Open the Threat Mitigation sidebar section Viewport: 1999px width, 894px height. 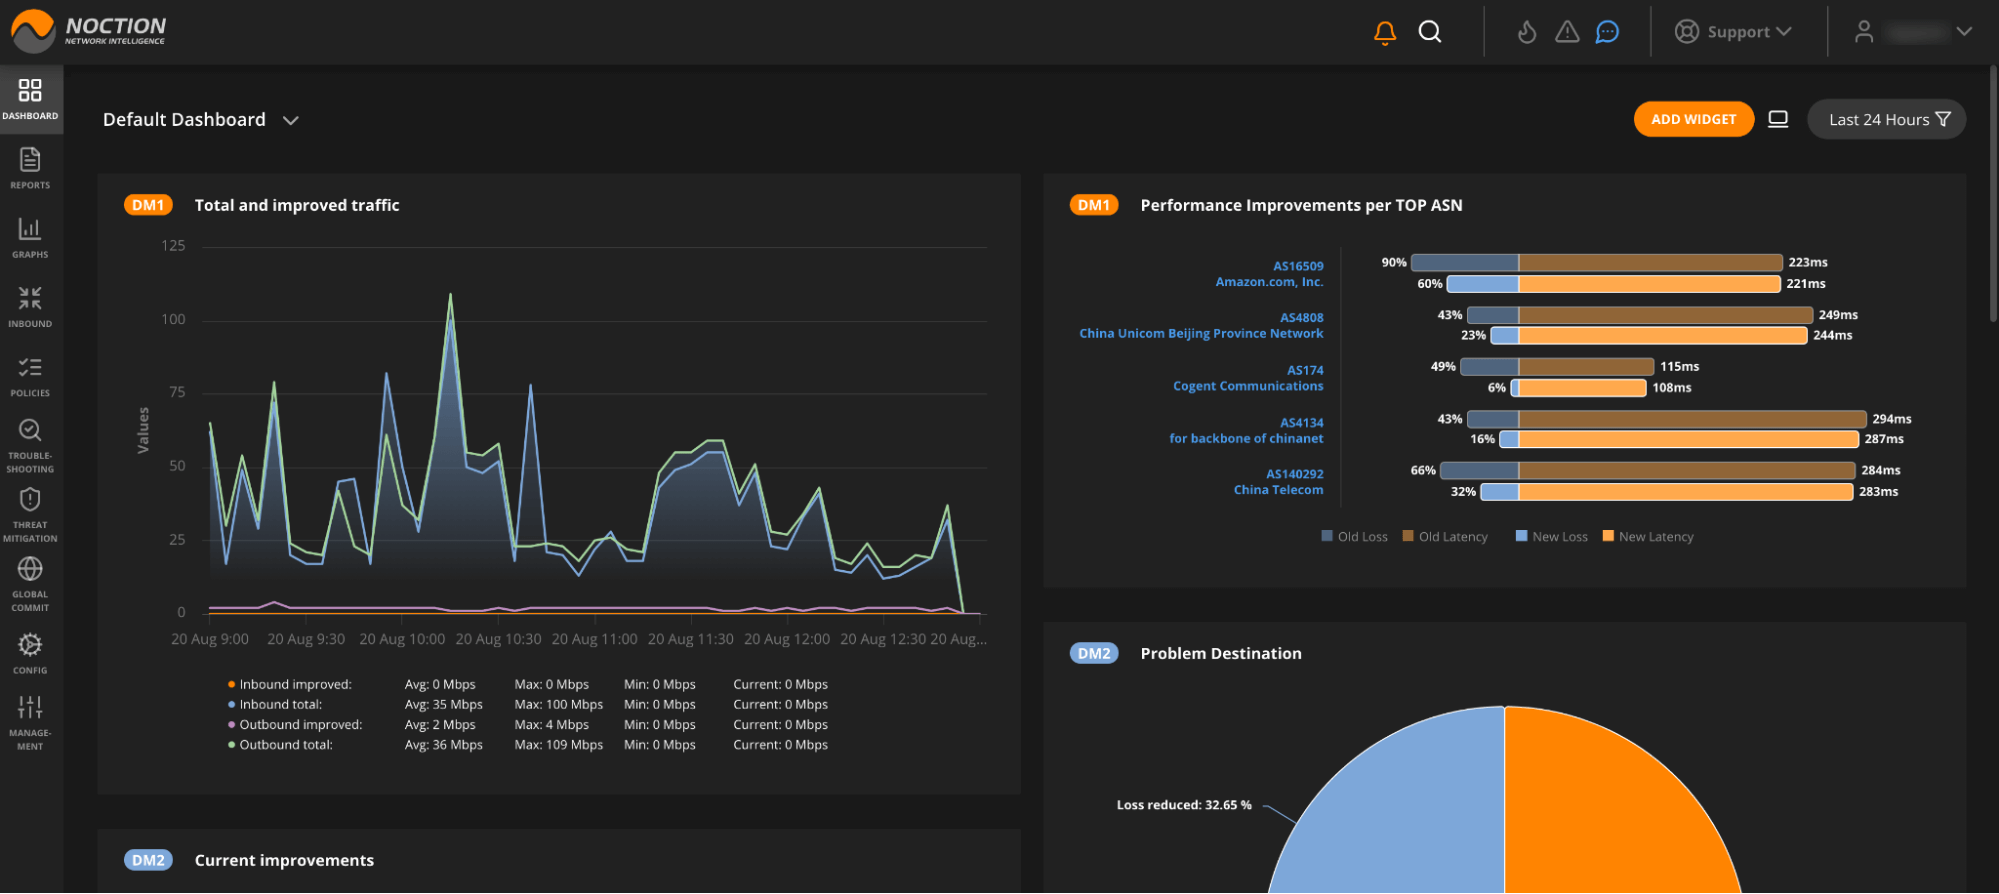pyautogui.click(x=31, y=515)
